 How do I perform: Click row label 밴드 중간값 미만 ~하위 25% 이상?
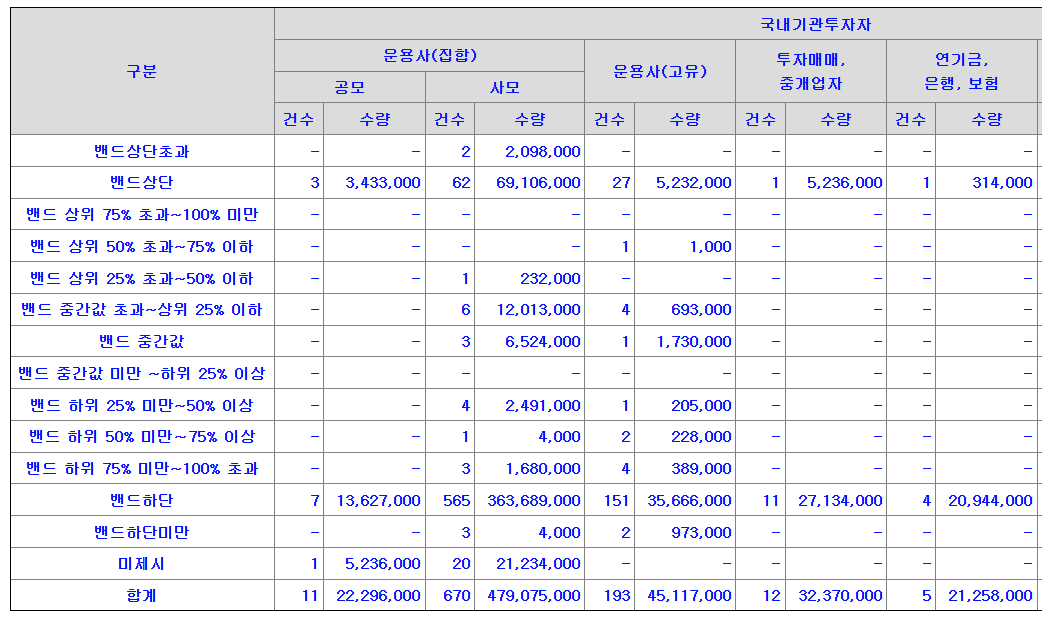[142, 373]
